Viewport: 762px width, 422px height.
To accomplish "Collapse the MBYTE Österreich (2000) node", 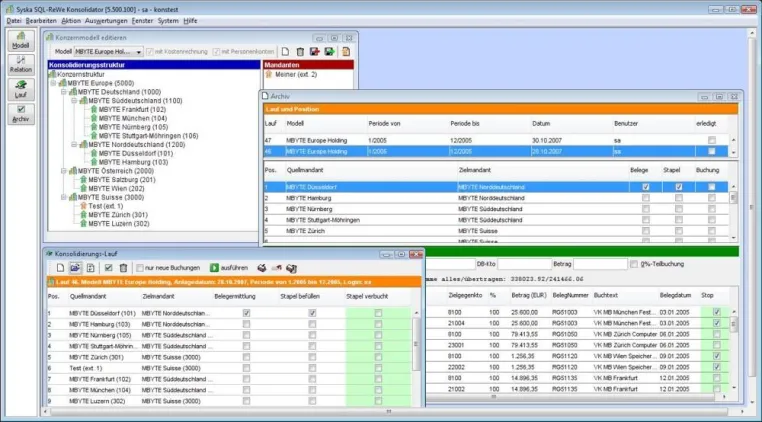I will point(64,171).
